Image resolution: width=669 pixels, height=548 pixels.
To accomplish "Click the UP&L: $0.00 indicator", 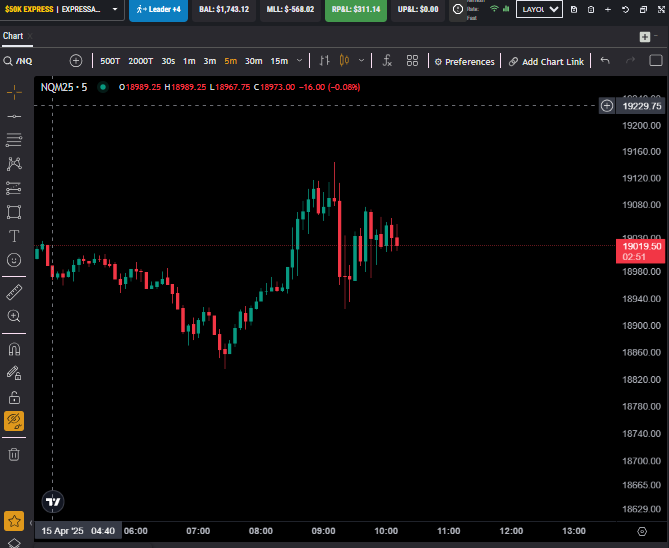I will tap(418, 9).
